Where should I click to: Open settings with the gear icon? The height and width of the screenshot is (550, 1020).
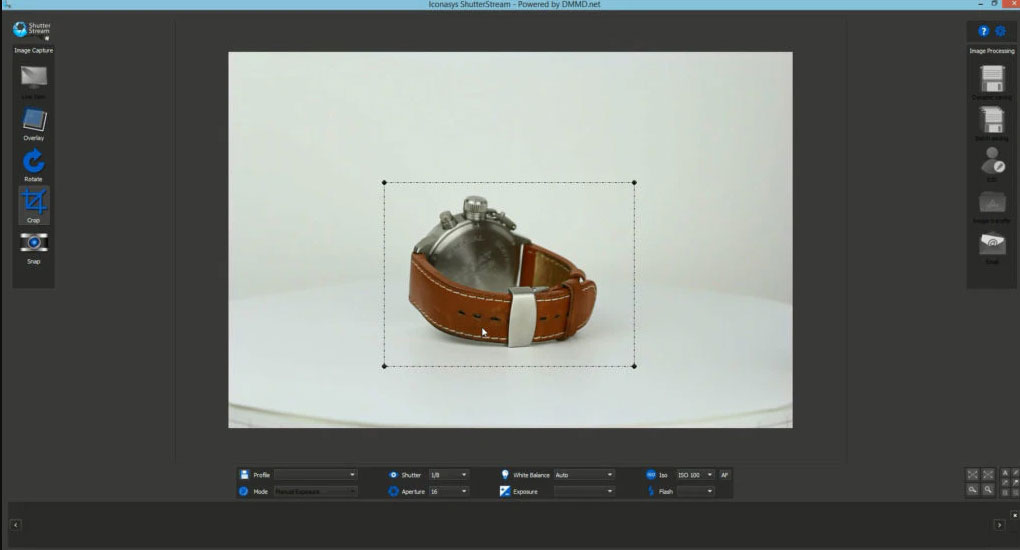[x=1000, y=31]
